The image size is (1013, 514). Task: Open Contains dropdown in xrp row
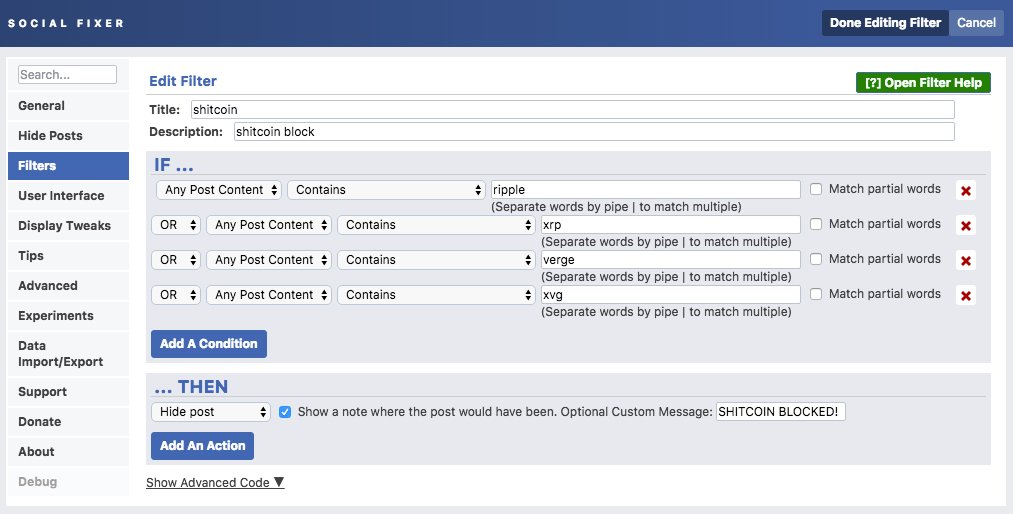pyautogui.click(x=436, y=225)
